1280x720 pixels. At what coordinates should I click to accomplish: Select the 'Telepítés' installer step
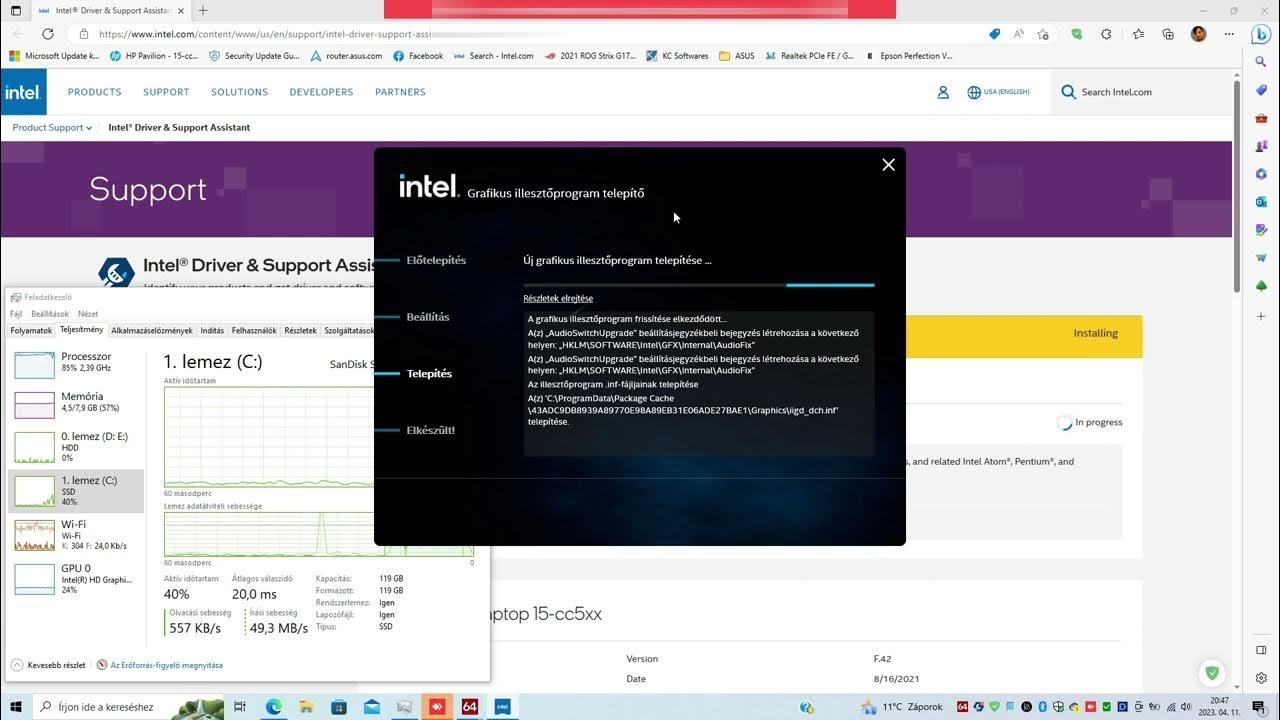(429, 374)
